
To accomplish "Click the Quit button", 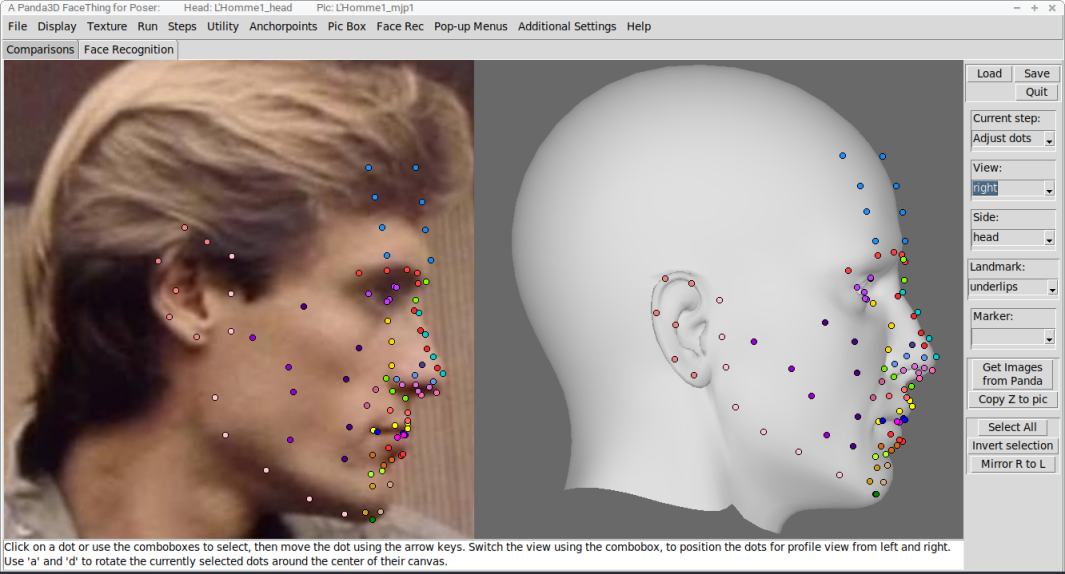I will click(x=1036, y=92).
